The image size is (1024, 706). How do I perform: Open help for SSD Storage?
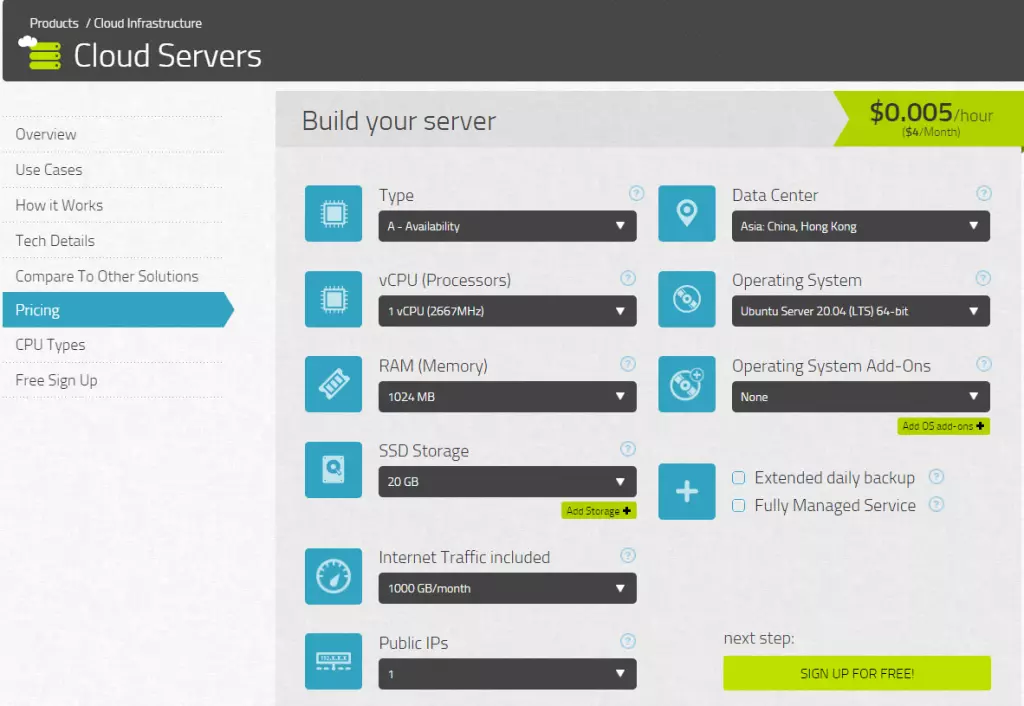(628, 449)
